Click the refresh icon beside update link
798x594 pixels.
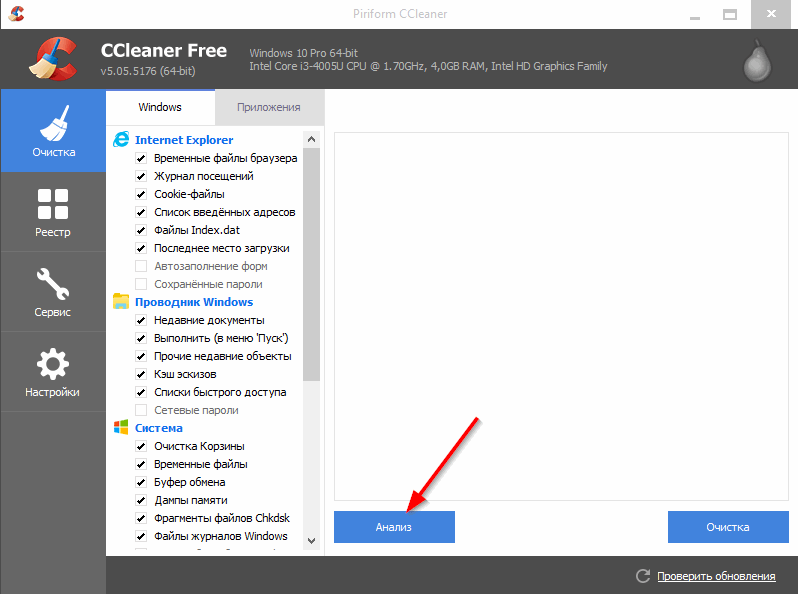coord(643,576)
